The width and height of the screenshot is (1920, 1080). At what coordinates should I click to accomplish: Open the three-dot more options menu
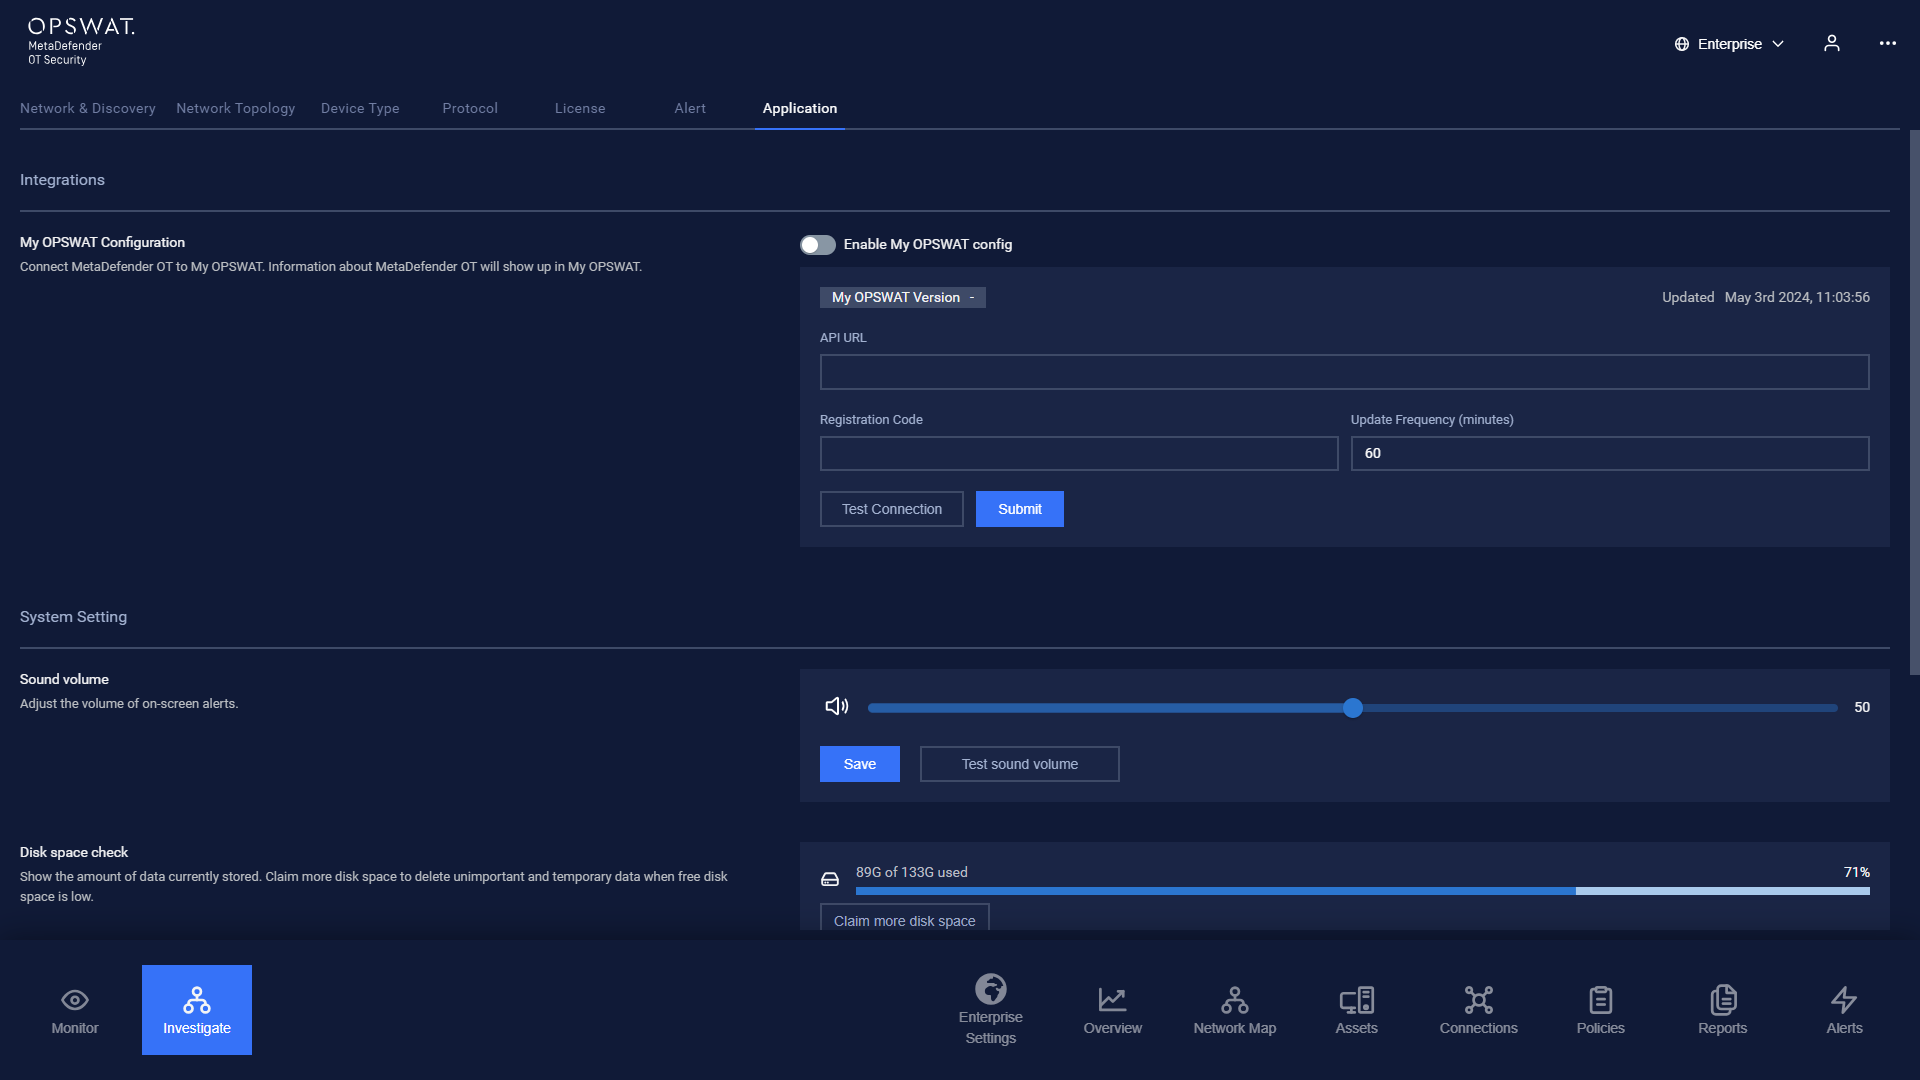click(1888, 43)
